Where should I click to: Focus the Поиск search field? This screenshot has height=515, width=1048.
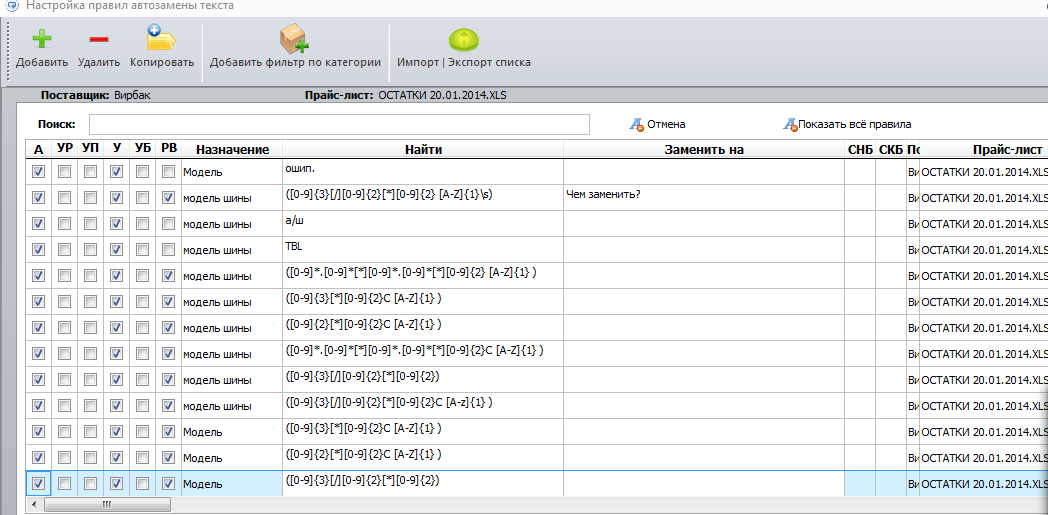point(339,124)
